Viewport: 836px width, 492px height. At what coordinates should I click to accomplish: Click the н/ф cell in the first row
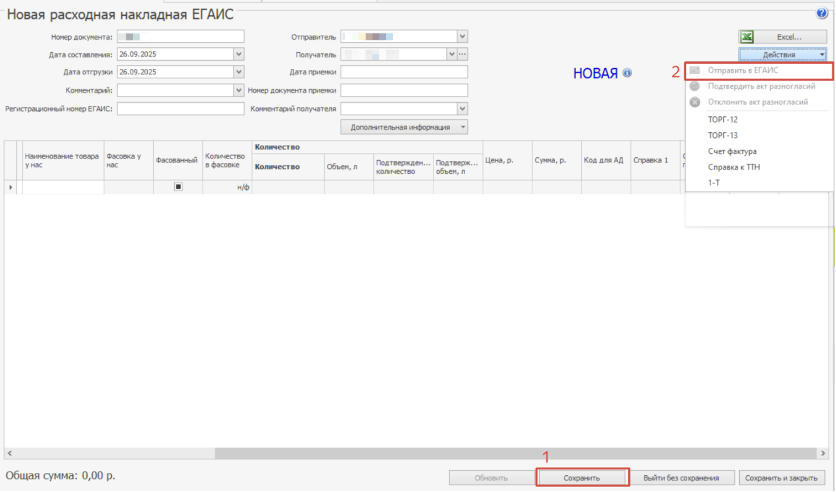pyautogui.click(x=227, y=187)
